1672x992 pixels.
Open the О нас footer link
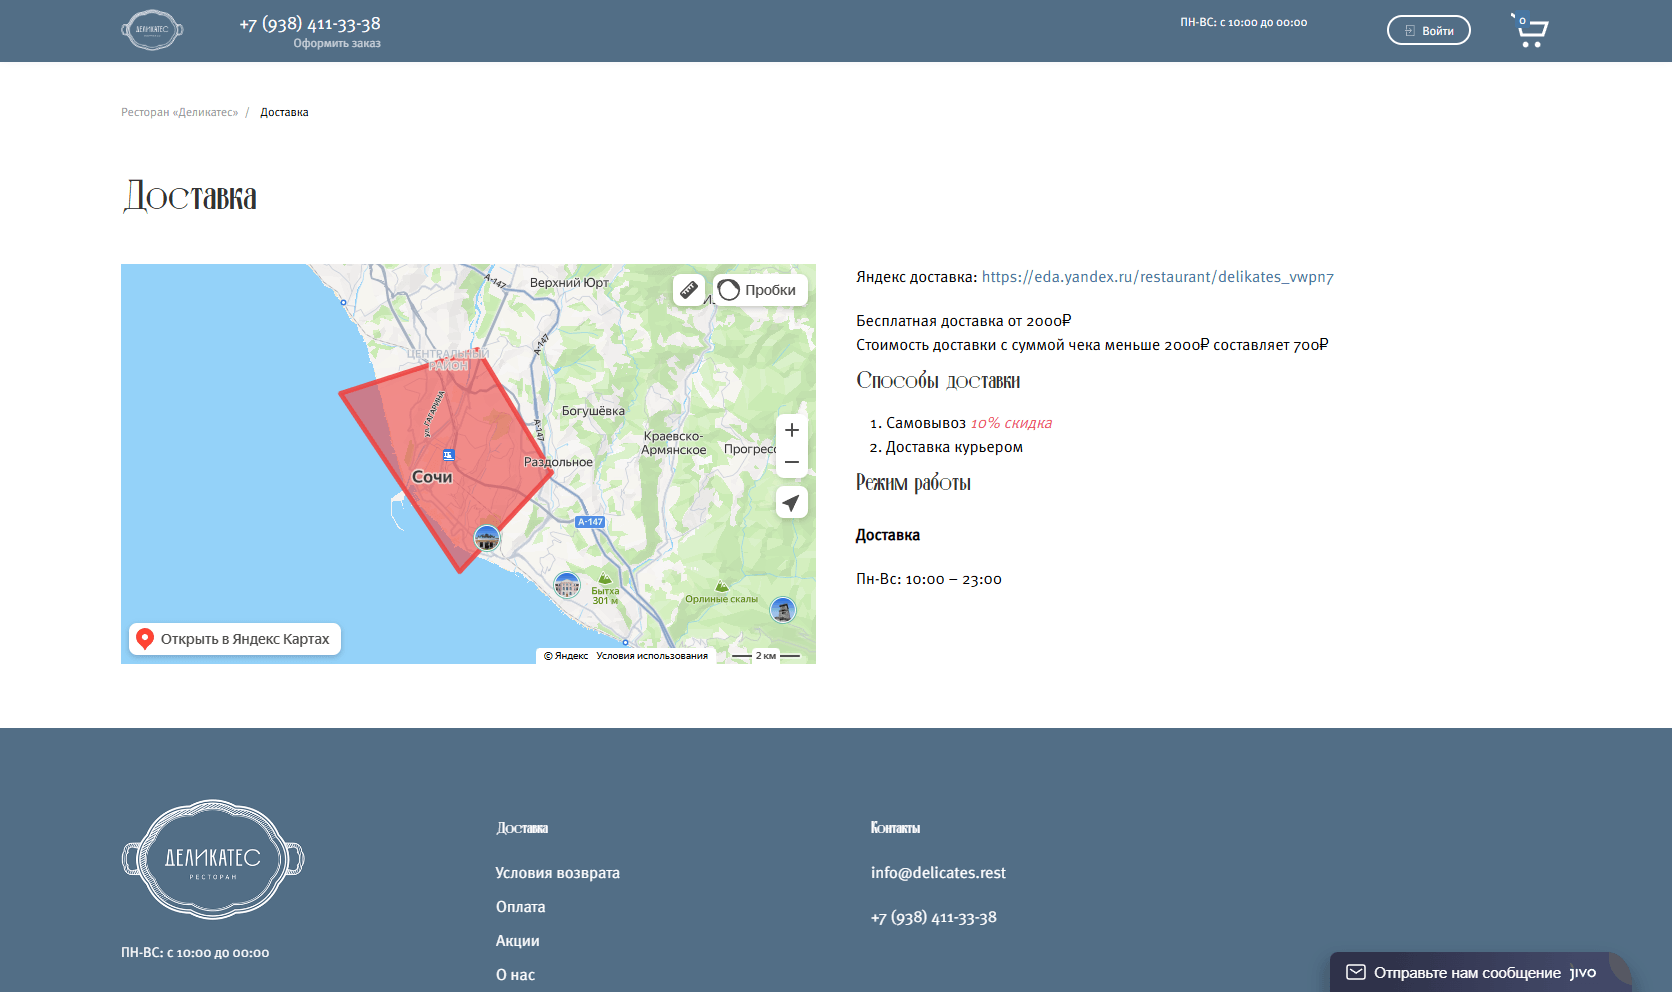(x=516, y=975)
